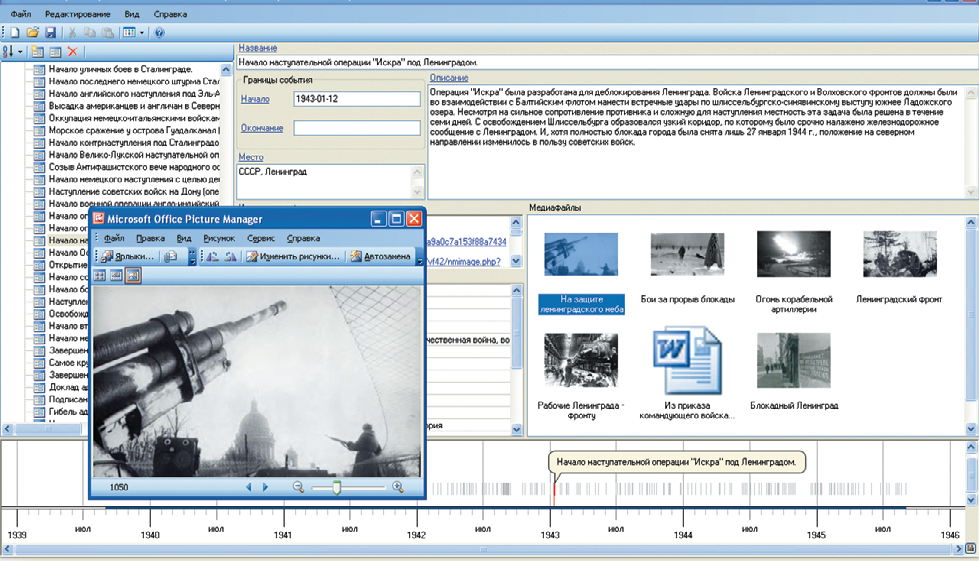
Task: Rotate picture left in Picture Manager
Action: pyautogui.click(x=213, y=257)
